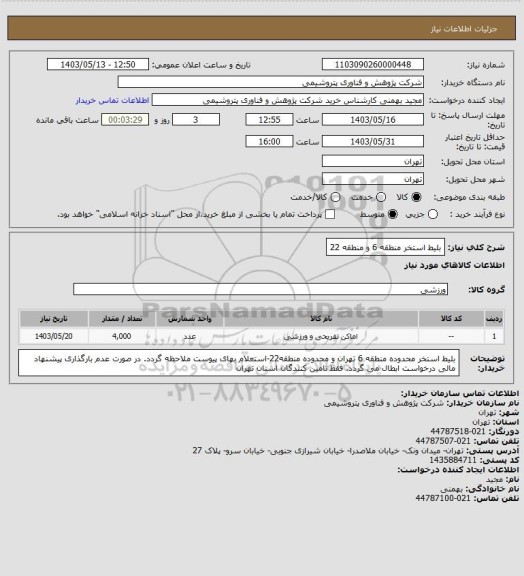524x576 pixels.
Task: Click the need date cell 1403/05/20
Action: pyautogui.click(x=54, y=336)
